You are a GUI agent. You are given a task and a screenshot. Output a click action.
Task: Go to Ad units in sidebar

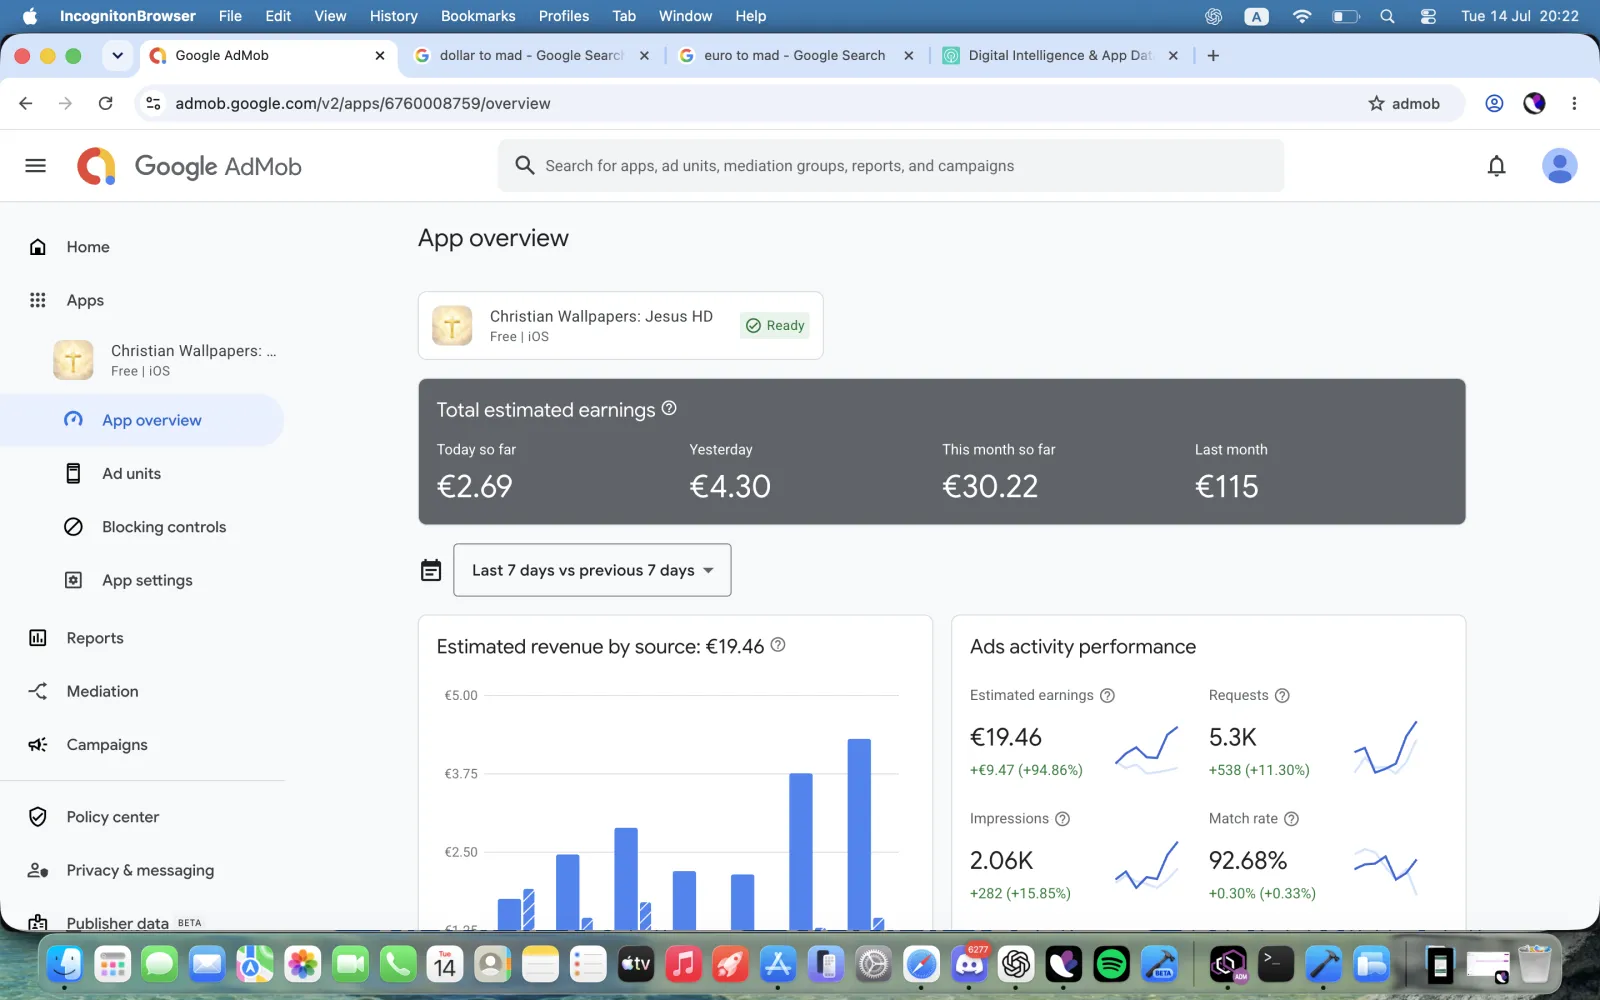pyautogui.click(x=131, y=474)
